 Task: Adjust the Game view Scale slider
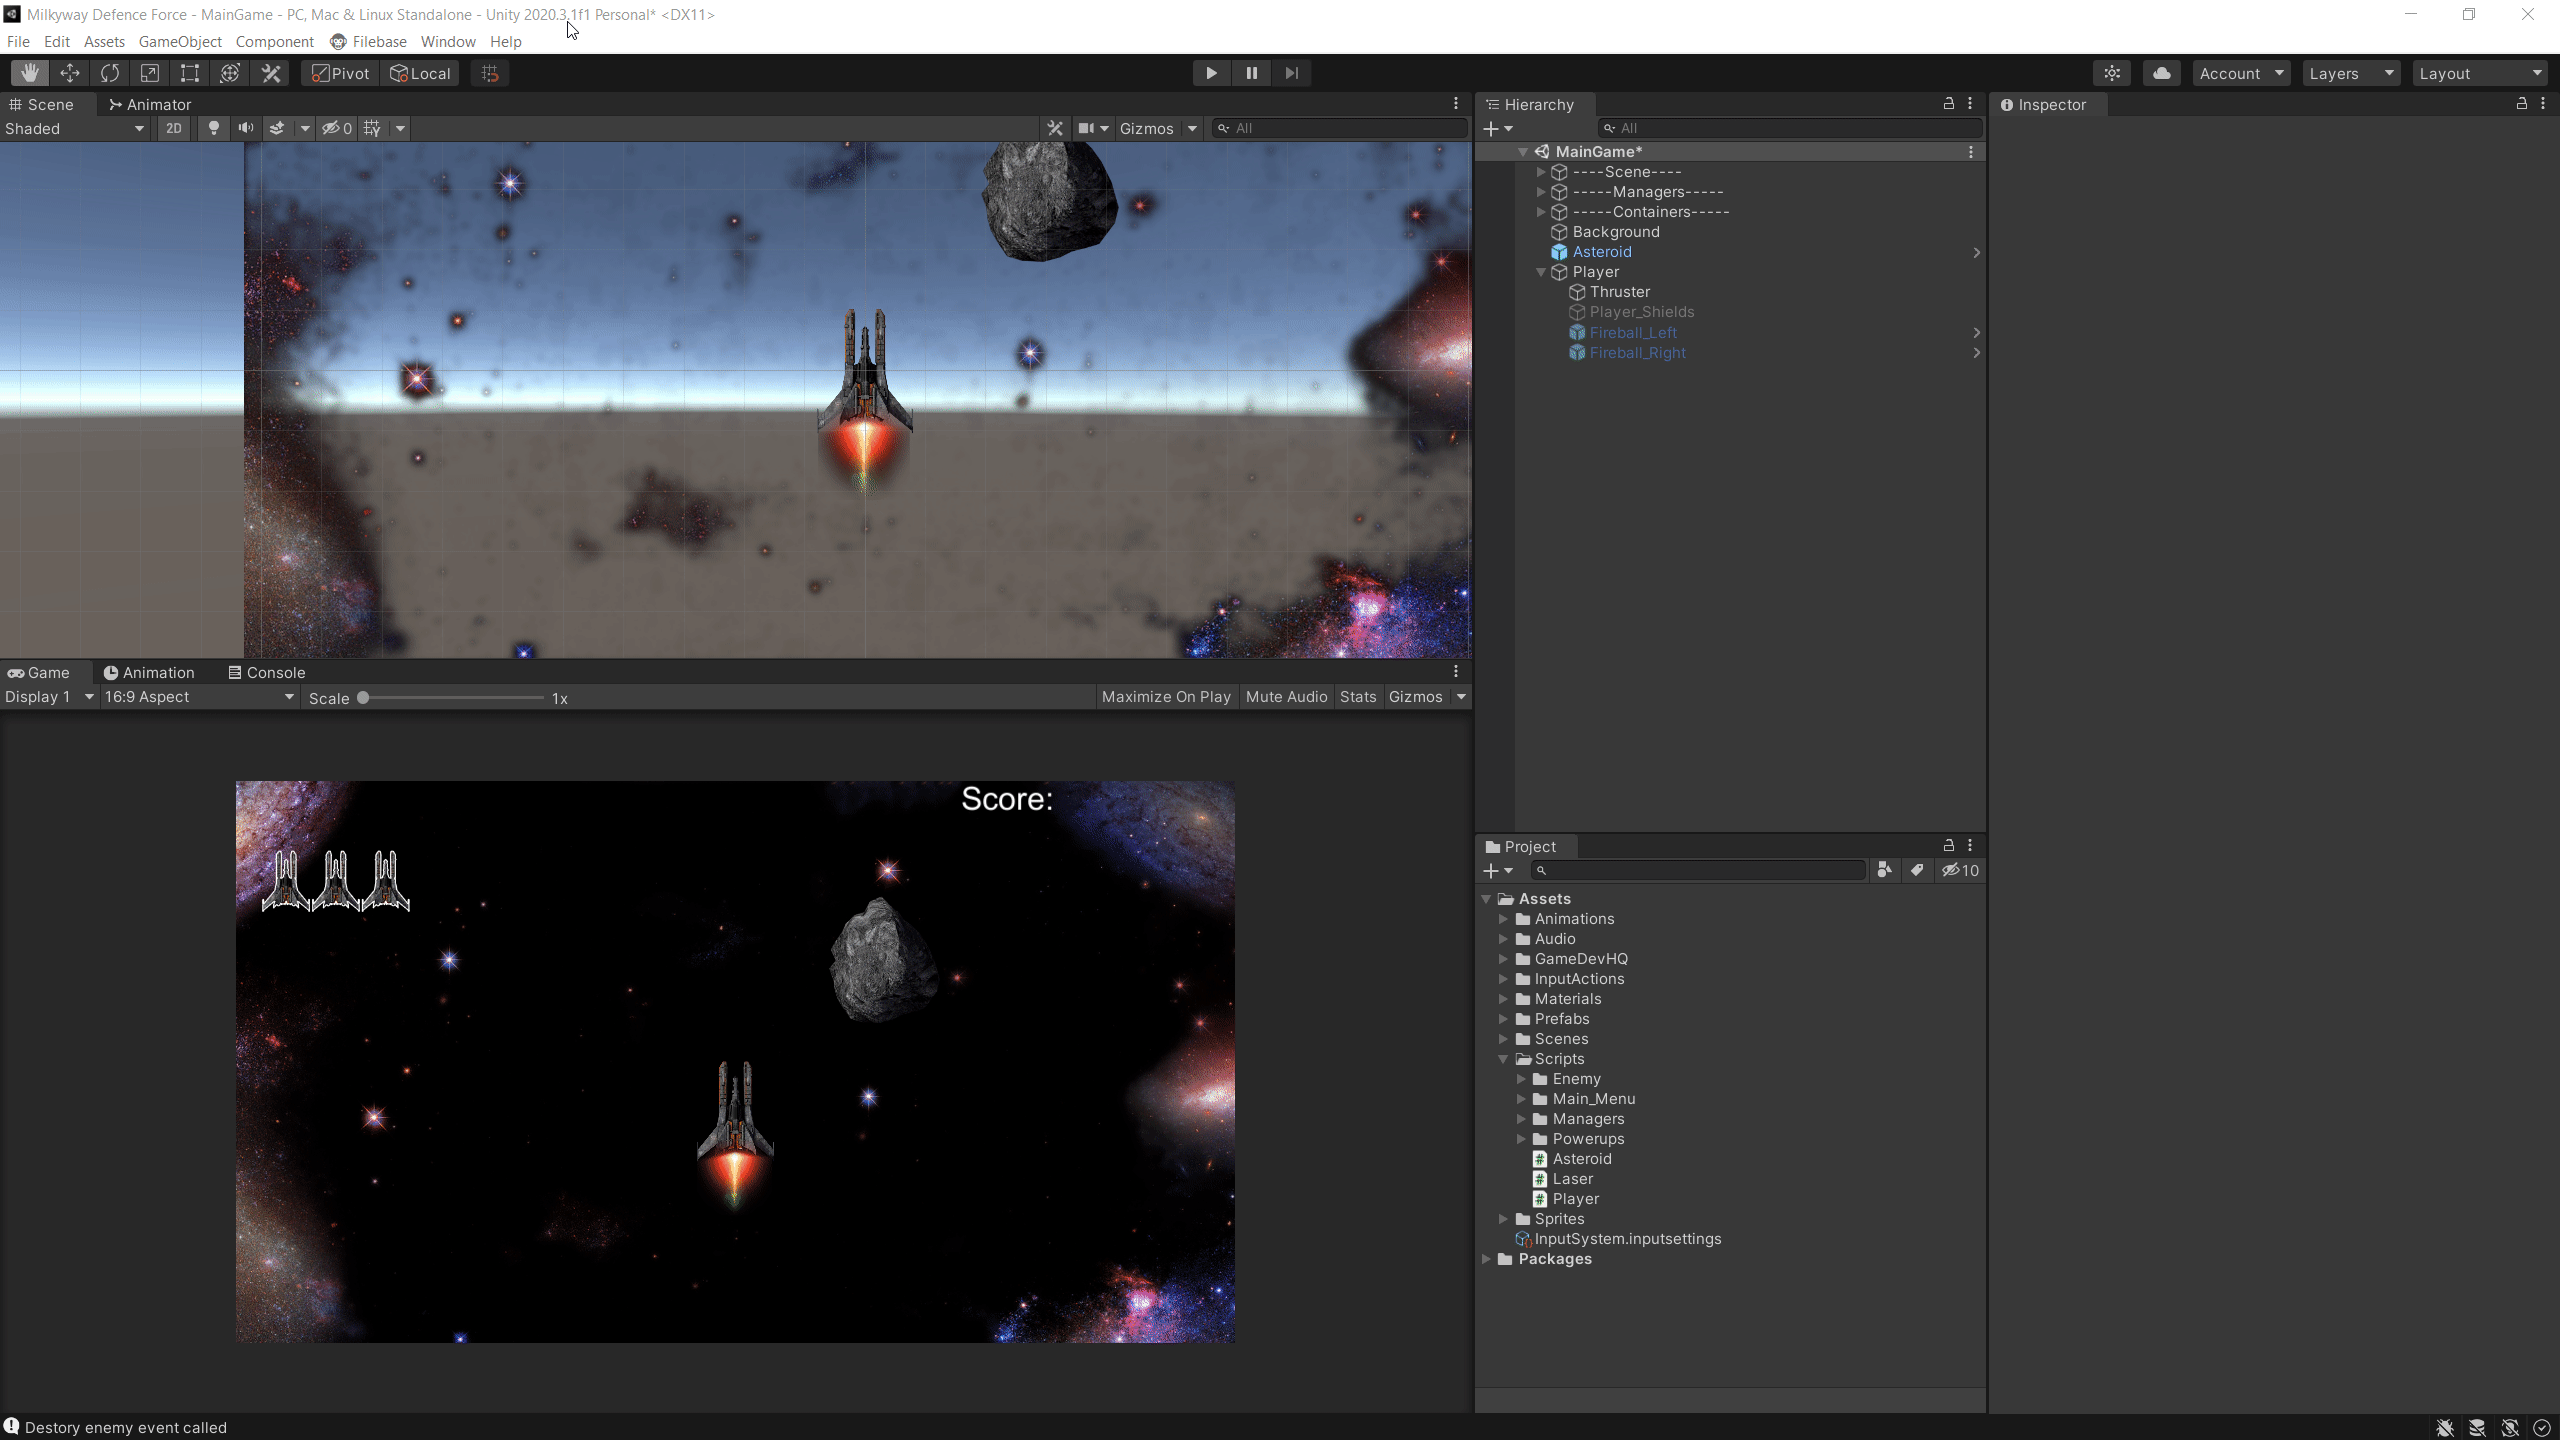(362, 698)
